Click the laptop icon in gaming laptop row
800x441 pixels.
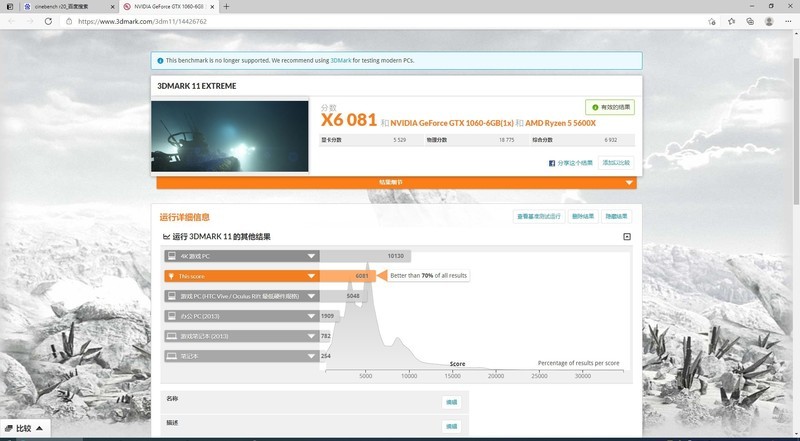[x=172, y=336]
